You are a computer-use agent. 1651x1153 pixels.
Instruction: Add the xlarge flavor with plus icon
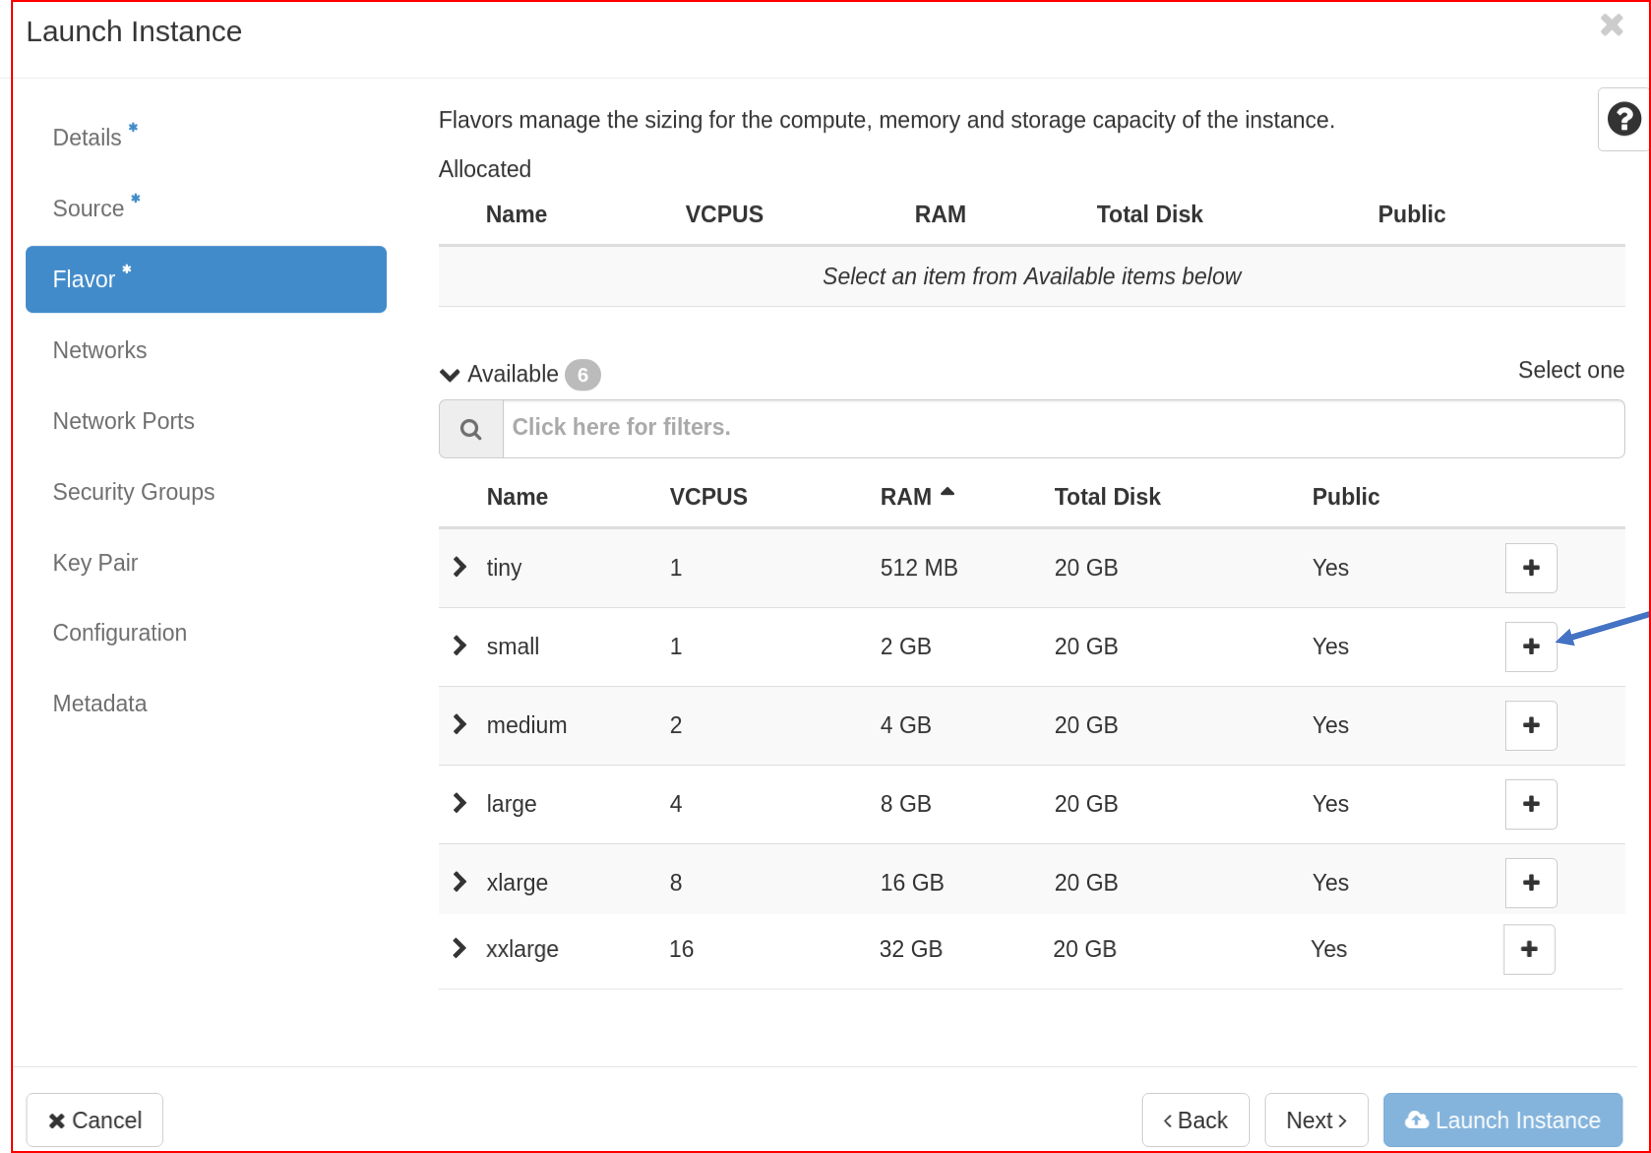(x=1530, y=883)
